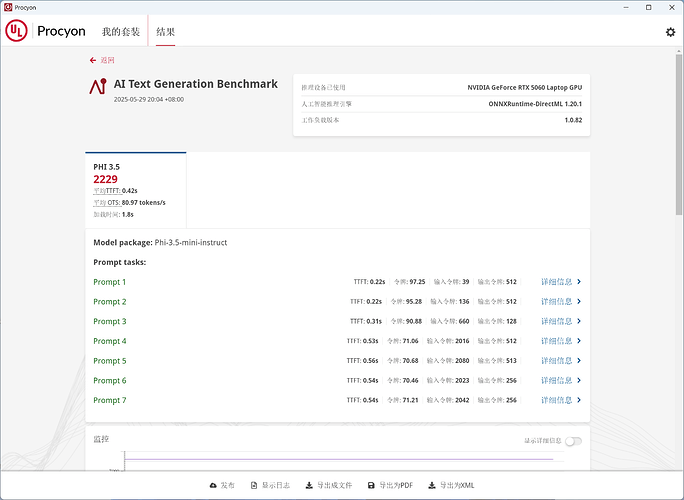Select the 结果 tab
The height and width of the screenshot is (500, 684).
pos(165,32)
